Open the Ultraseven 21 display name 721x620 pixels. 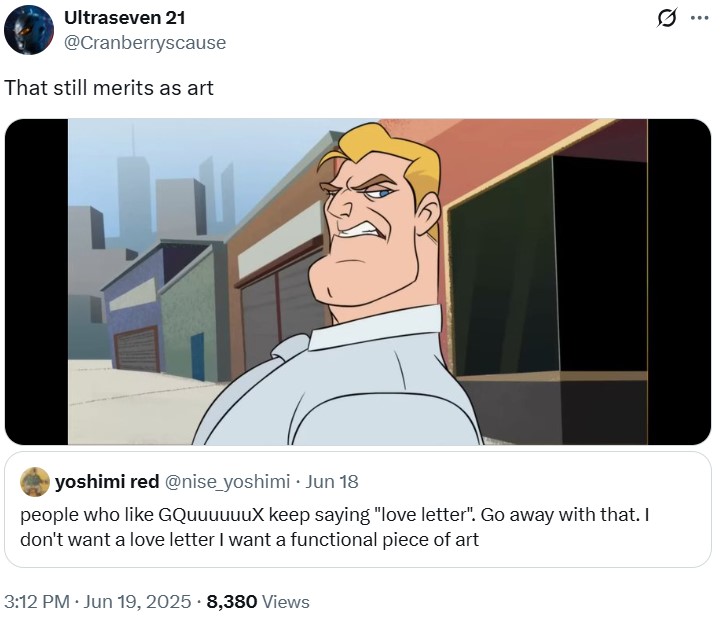pos(124,18)
